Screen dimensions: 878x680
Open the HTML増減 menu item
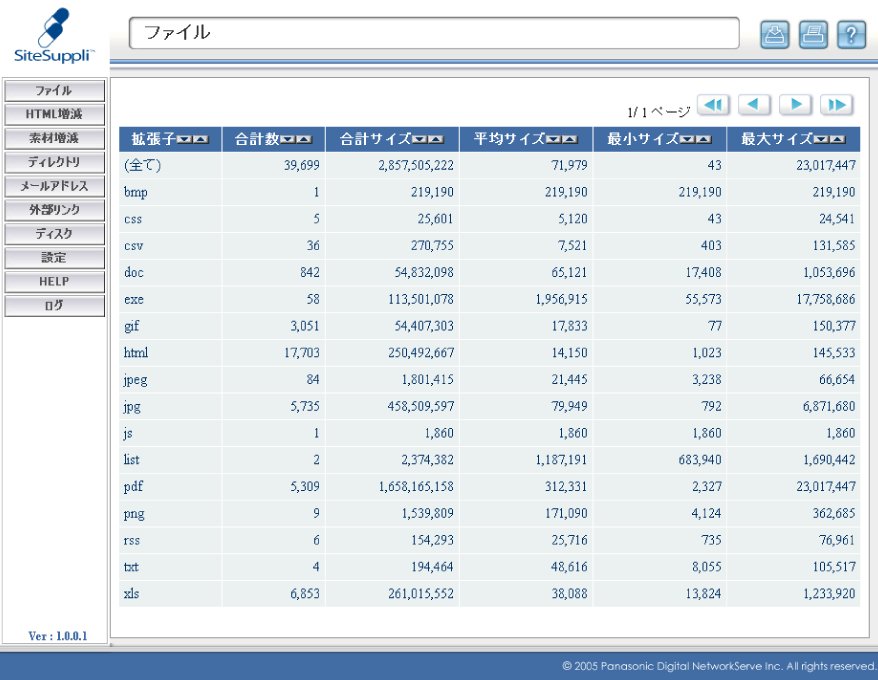pyautogui.click(x=54, y=115)
